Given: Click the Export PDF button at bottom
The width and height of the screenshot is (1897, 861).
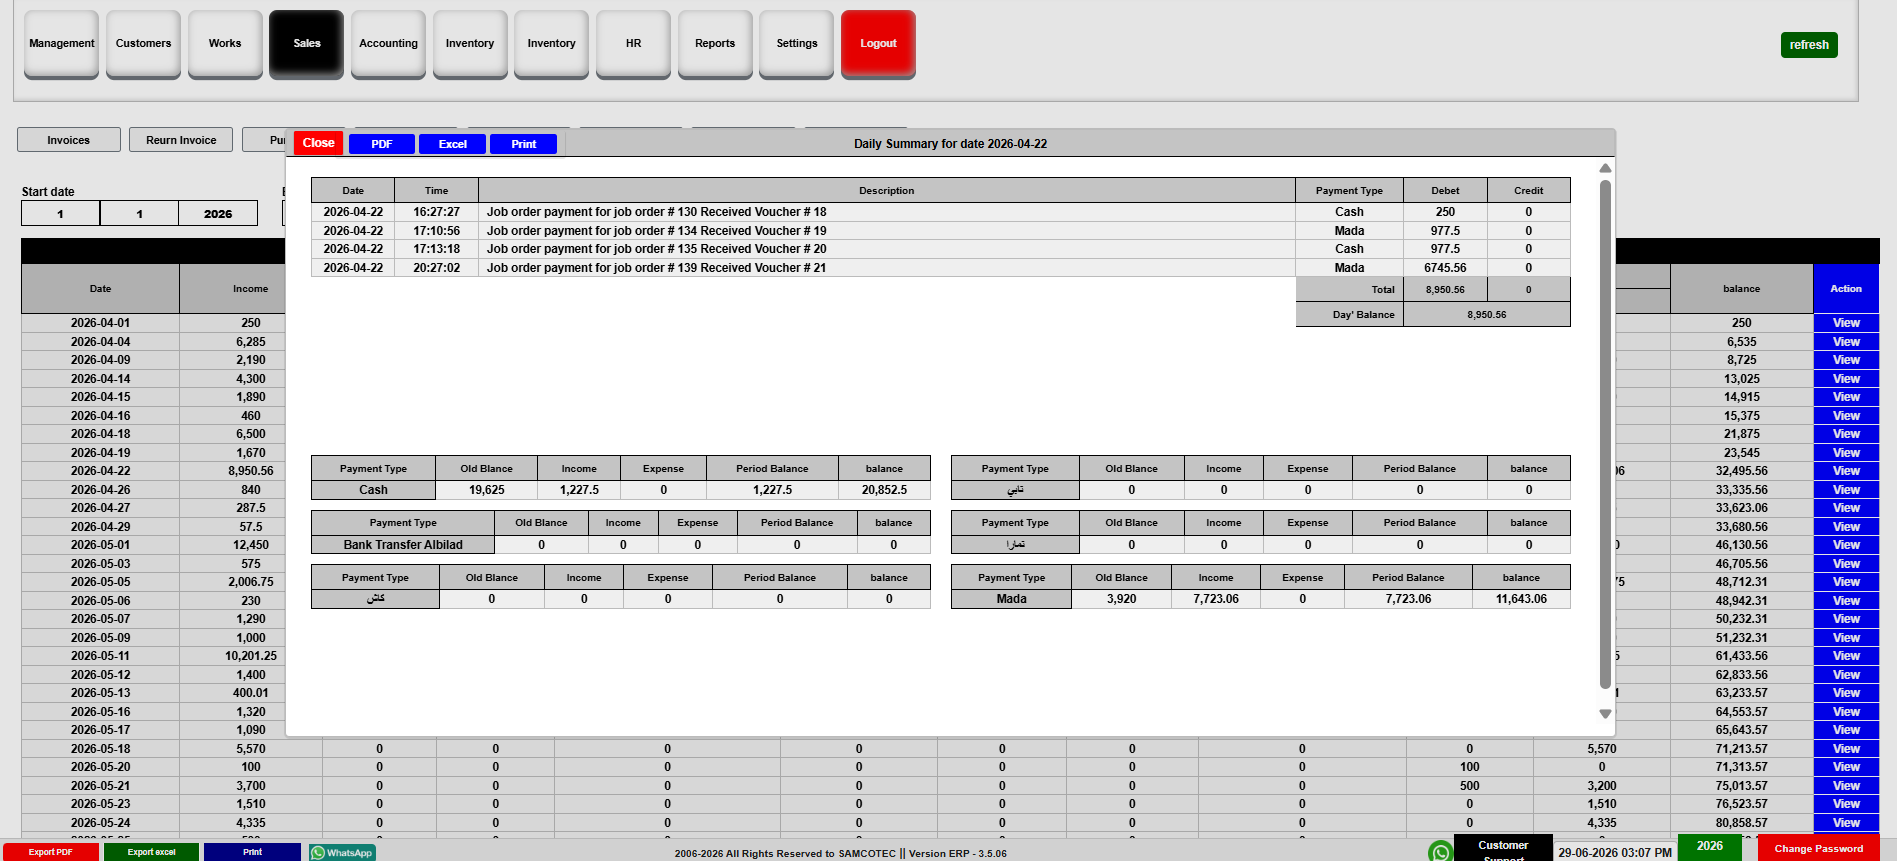Looking at the screenshot, I should tap(50, 852).
